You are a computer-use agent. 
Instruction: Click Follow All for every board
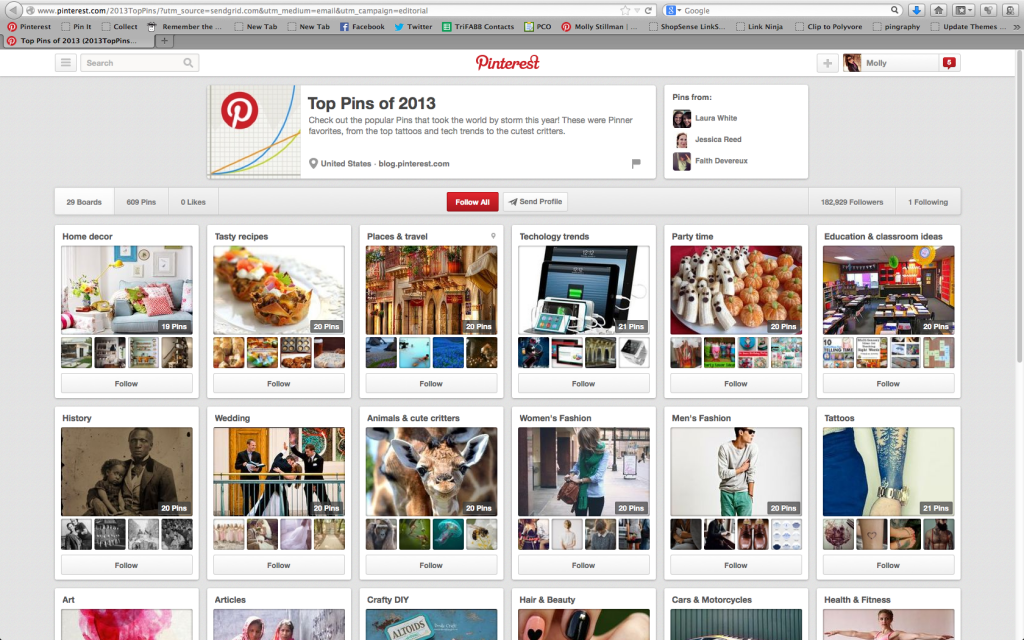471,201
